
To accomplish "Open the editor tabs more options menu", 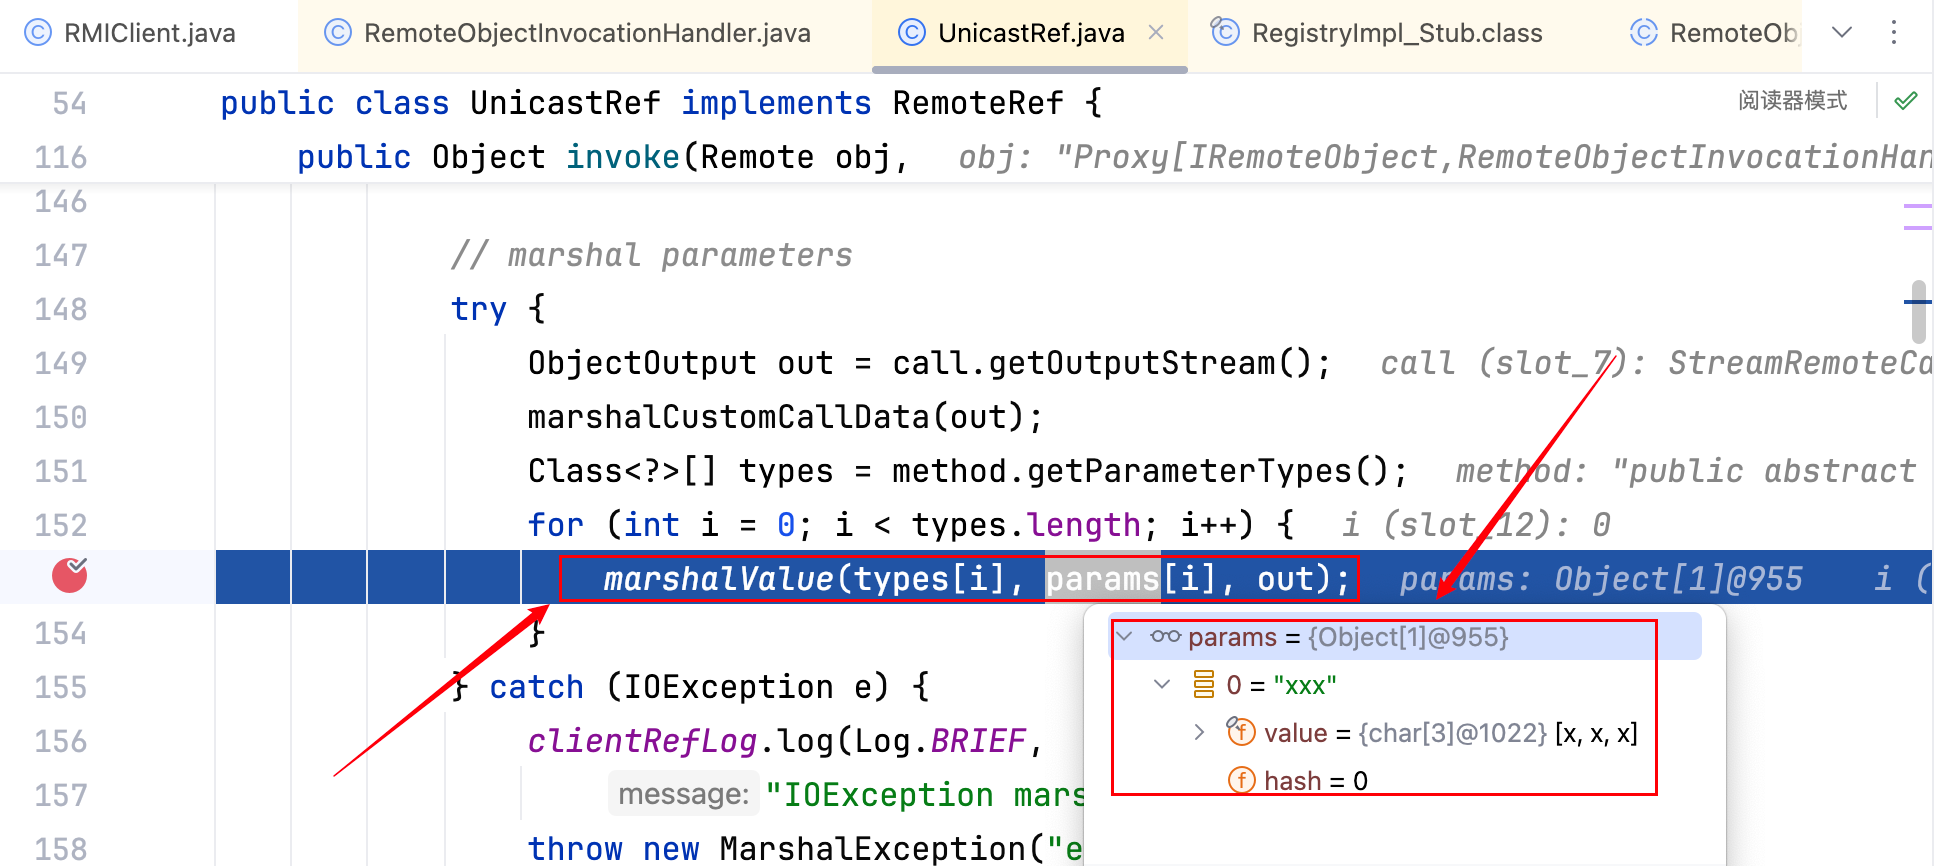I will point(1893,33).
